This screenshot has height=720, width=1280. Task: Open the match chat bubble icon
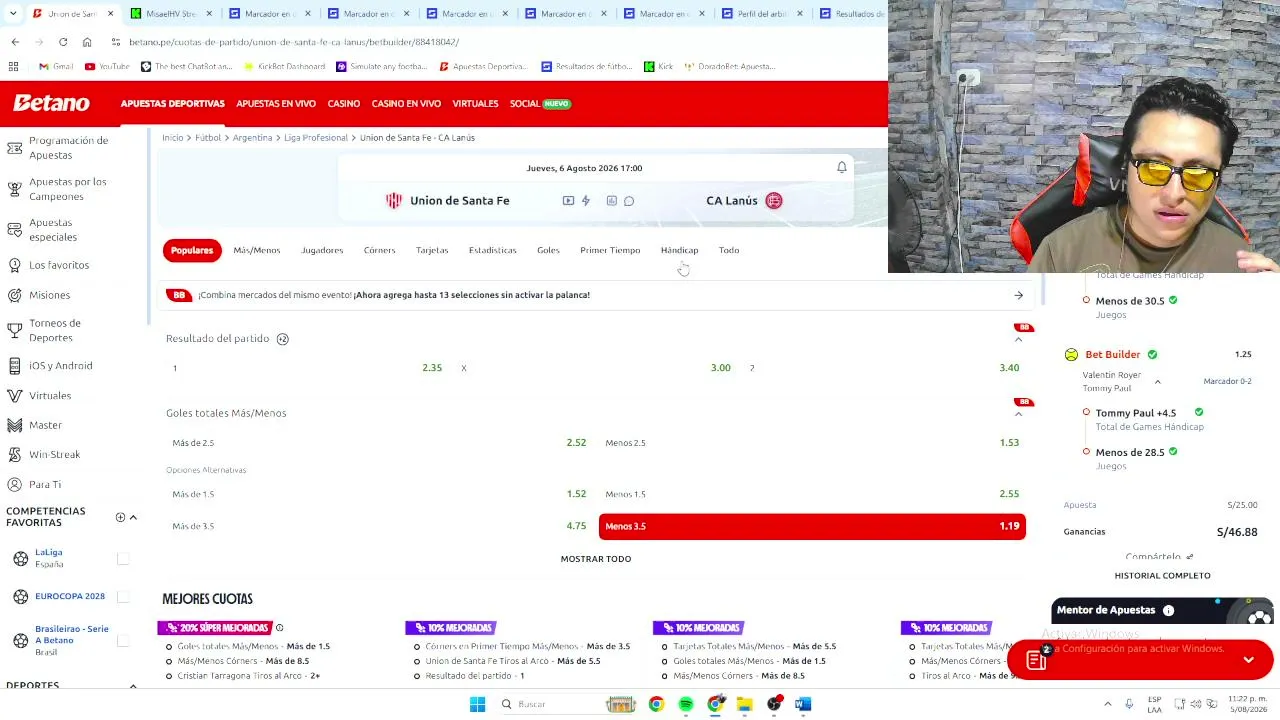point(629,201)
